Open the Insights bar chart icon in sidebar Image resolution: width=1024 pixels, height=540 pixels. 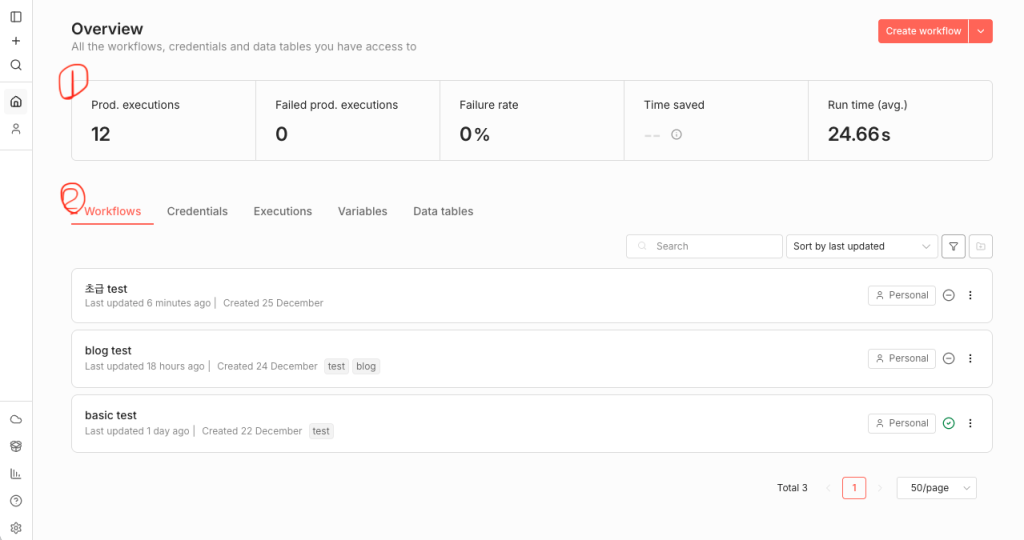click(x=16, y=474)
